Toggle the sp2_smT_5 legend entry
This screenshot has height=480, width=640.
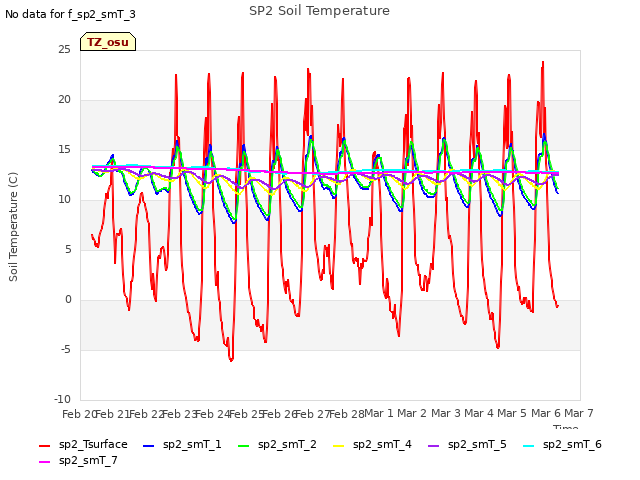(467, 444)
